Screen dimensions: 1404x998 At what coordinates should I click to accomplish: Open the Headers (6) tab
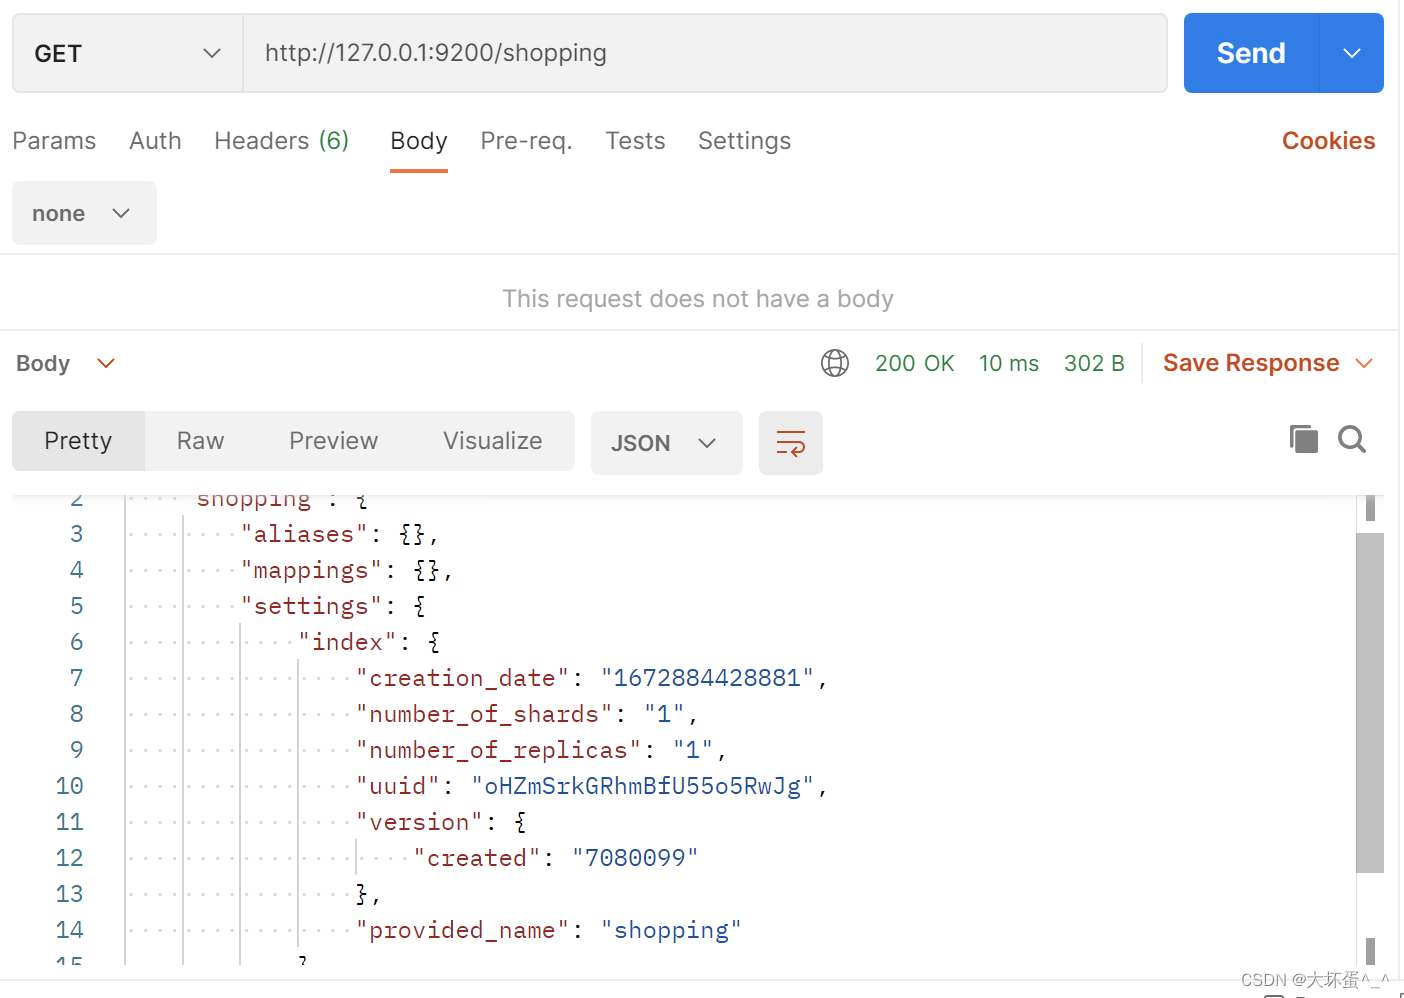pos(282,141)
